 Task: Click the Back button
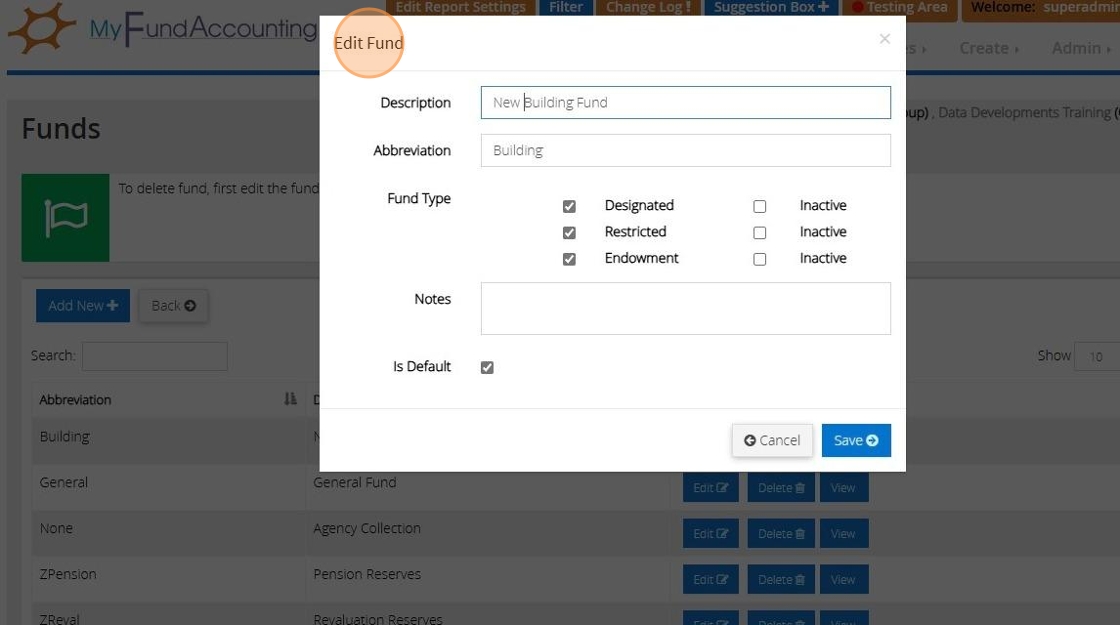tap(174, 306)
